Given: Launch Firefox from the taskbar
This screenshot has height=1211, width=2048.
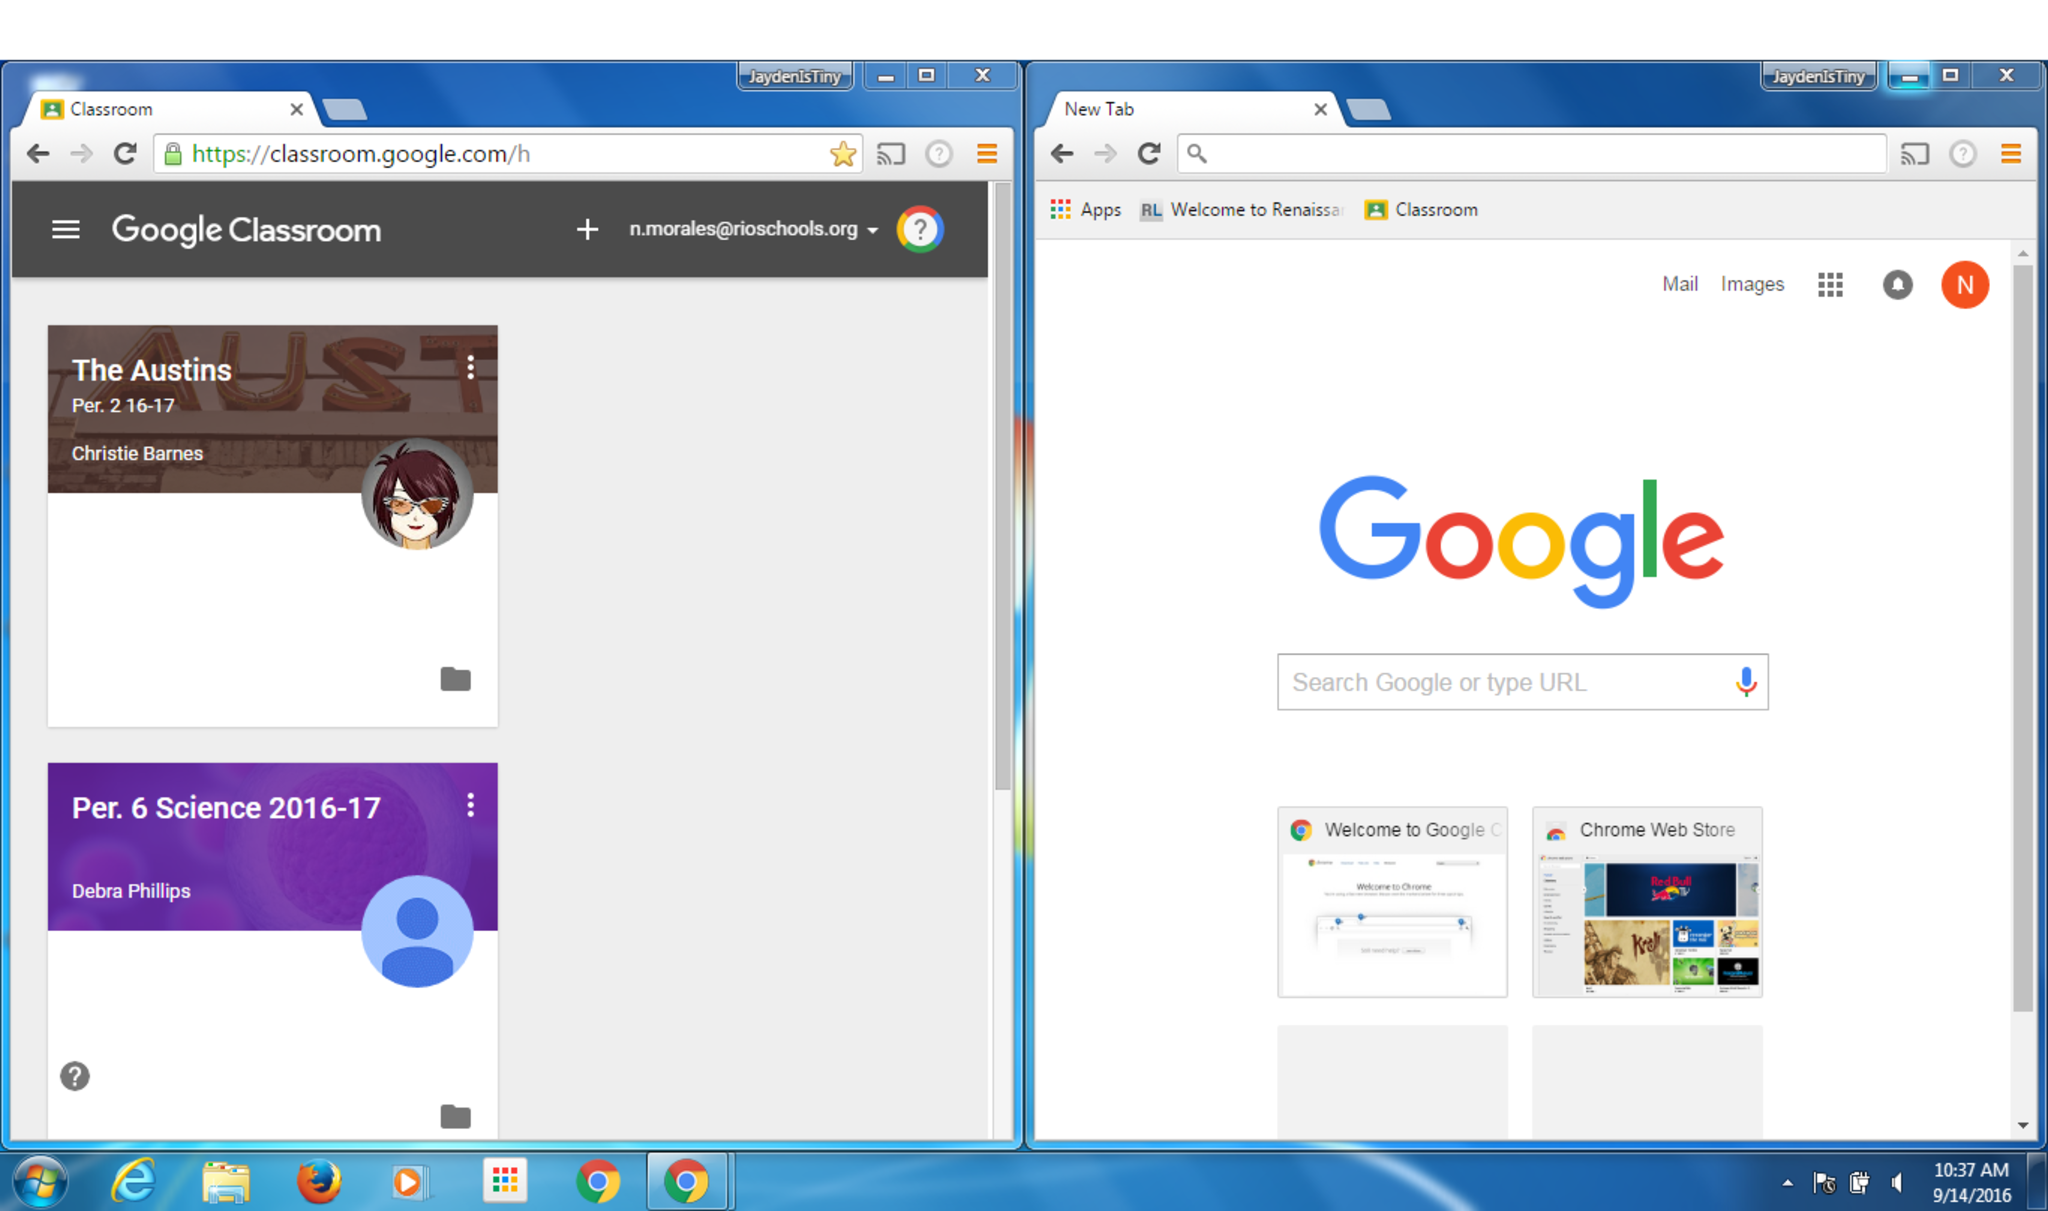Looking at the screenshot, I should pos(318,1182).
